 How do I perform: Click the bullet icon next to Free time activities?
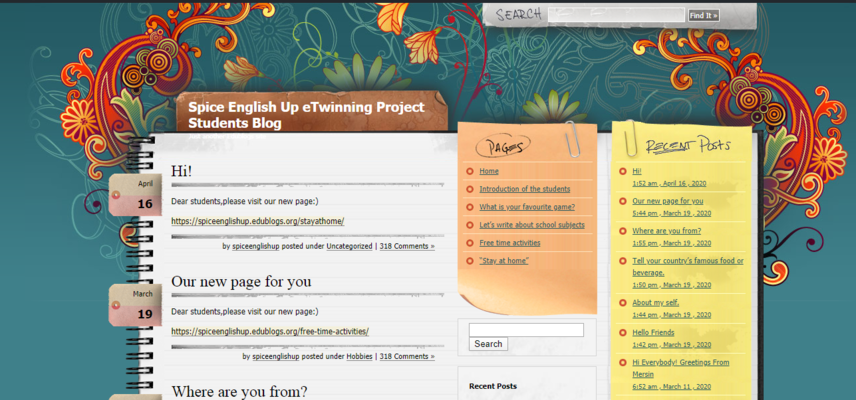[x=470, y=243]
